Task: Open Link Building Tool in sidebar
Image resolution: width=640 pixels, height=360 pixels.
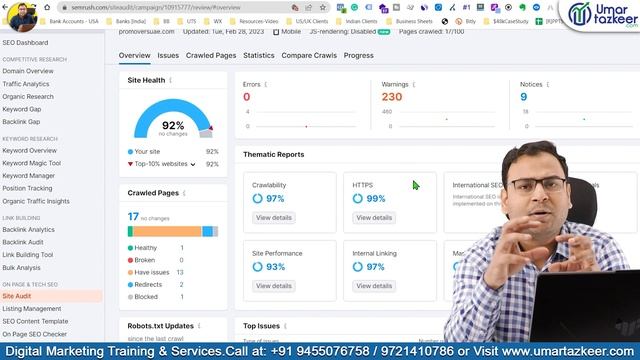Action: click(28, 255)
